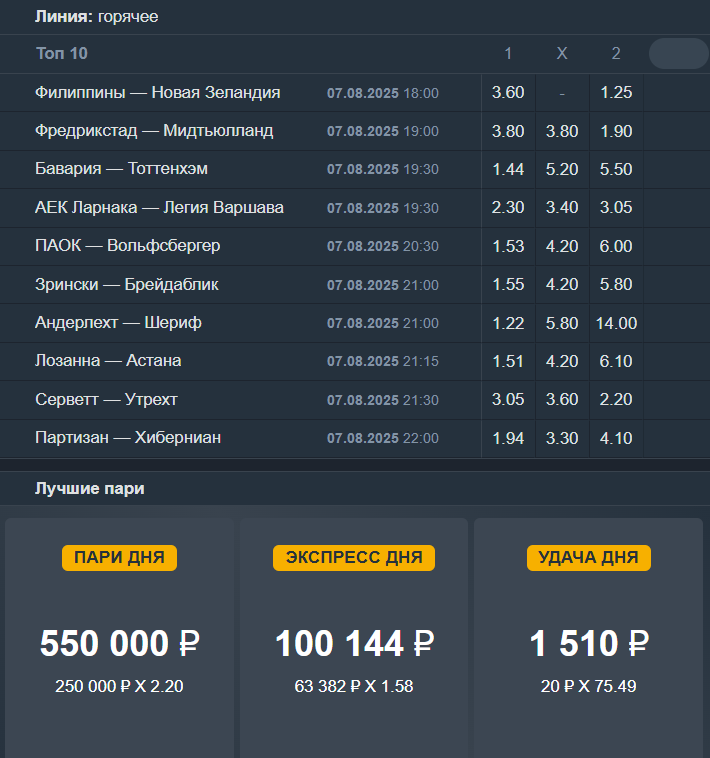Viewport: 710px width, 758px height.
Task: Select odds 3.60 on Филиппины win
Action: click(x=508, y=92)
